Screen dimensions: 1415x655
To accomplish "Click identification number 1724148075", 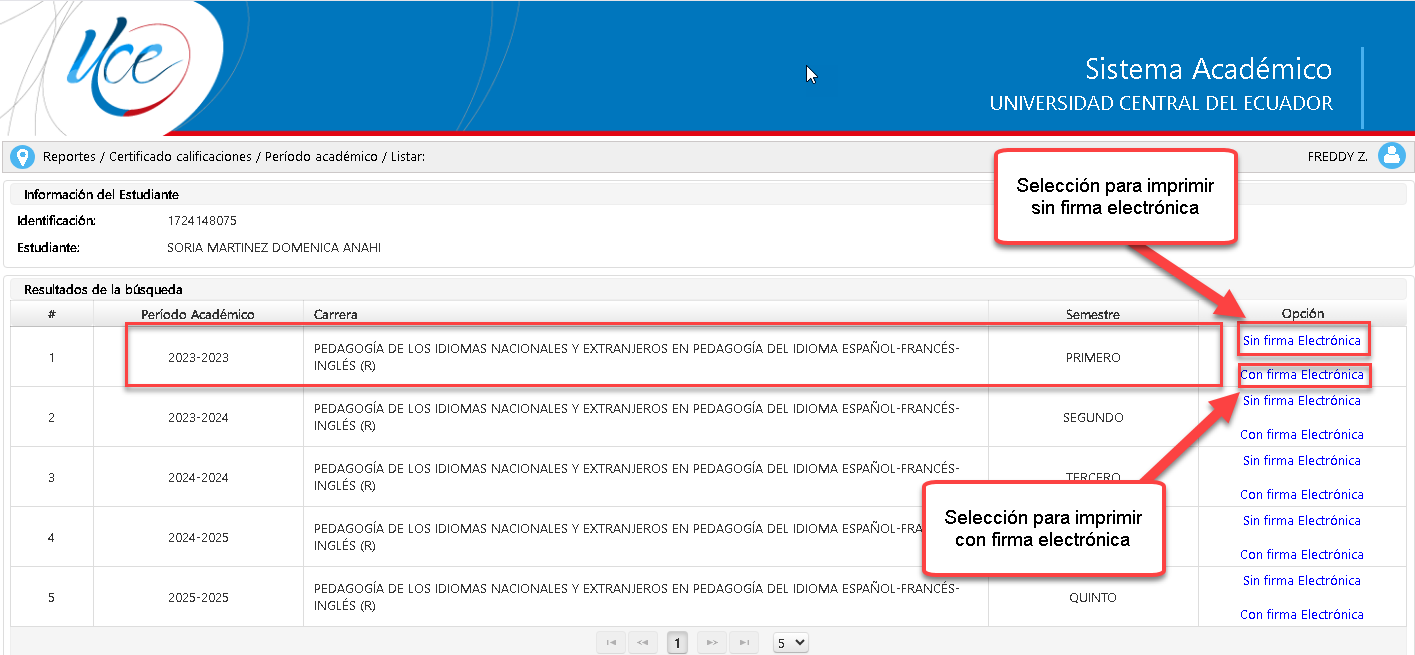I will click(x=203, y=220).
